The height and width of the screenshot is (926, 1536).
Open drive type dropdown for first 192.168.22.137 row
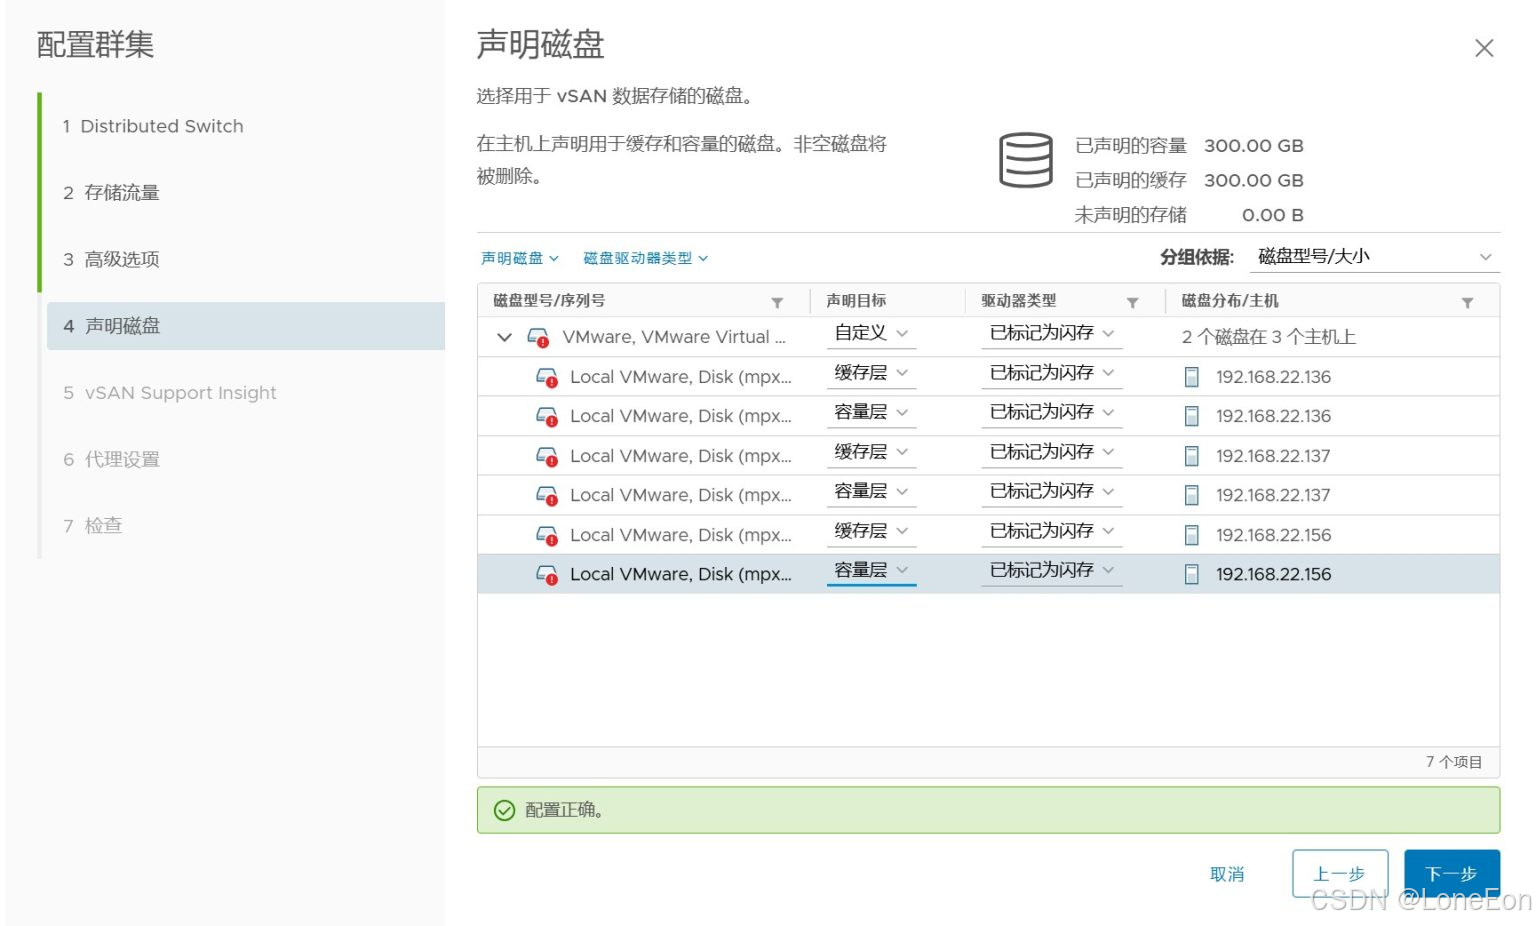pos(1052,452)
